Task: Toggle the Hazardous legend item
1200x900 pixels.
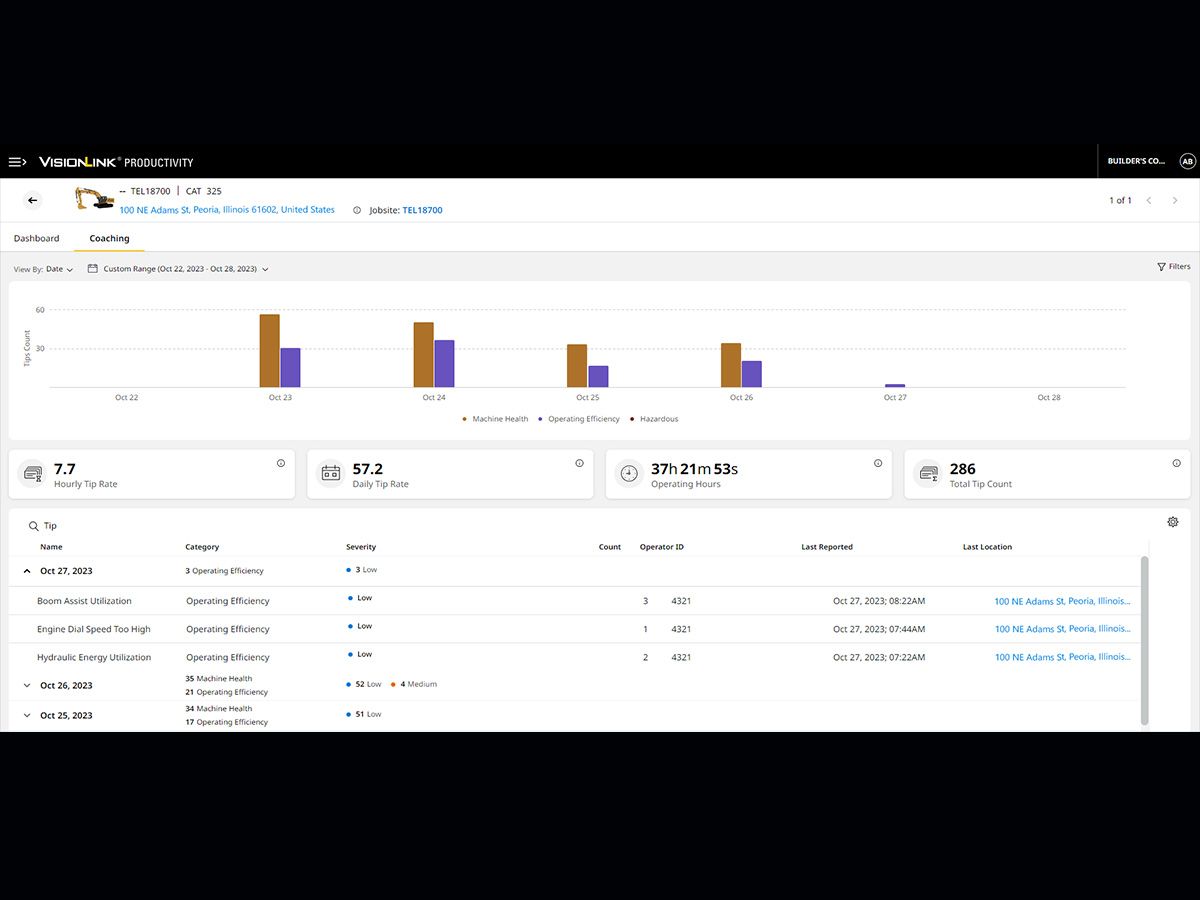Action: [658, 419]
